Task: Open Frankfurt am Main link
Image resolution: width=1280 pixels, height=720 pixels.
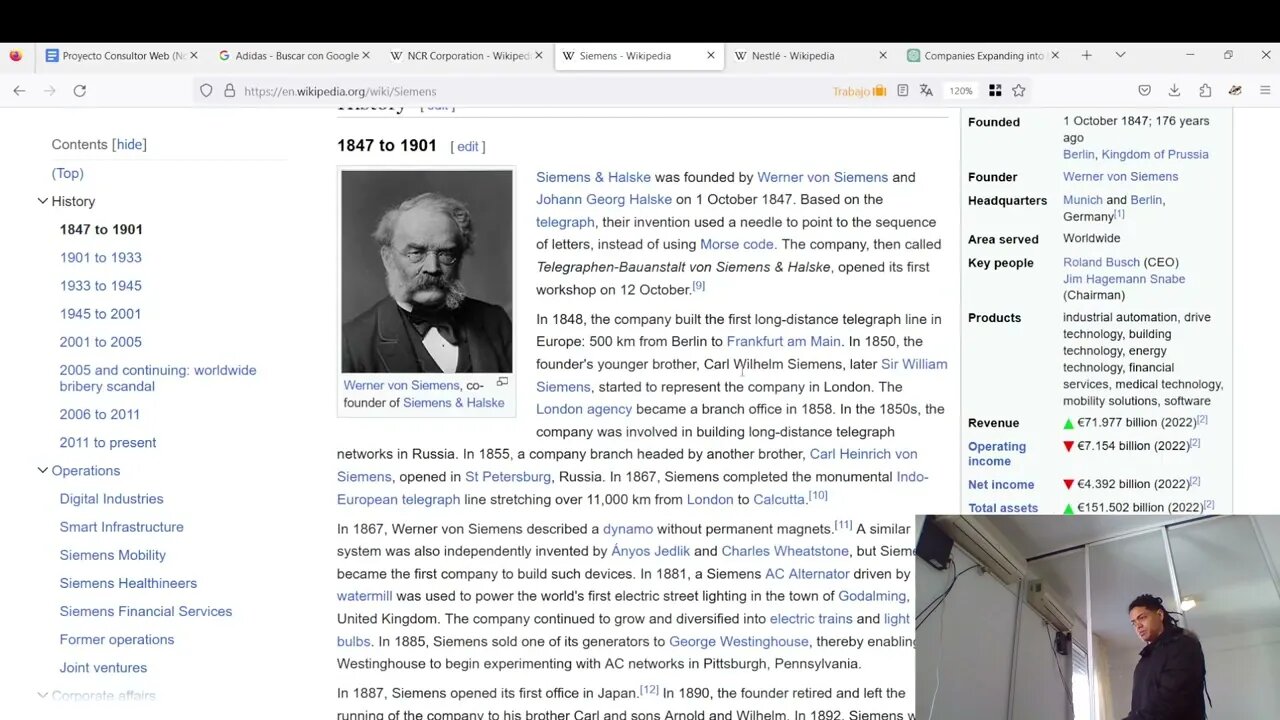Action: [x=784, y=341]
